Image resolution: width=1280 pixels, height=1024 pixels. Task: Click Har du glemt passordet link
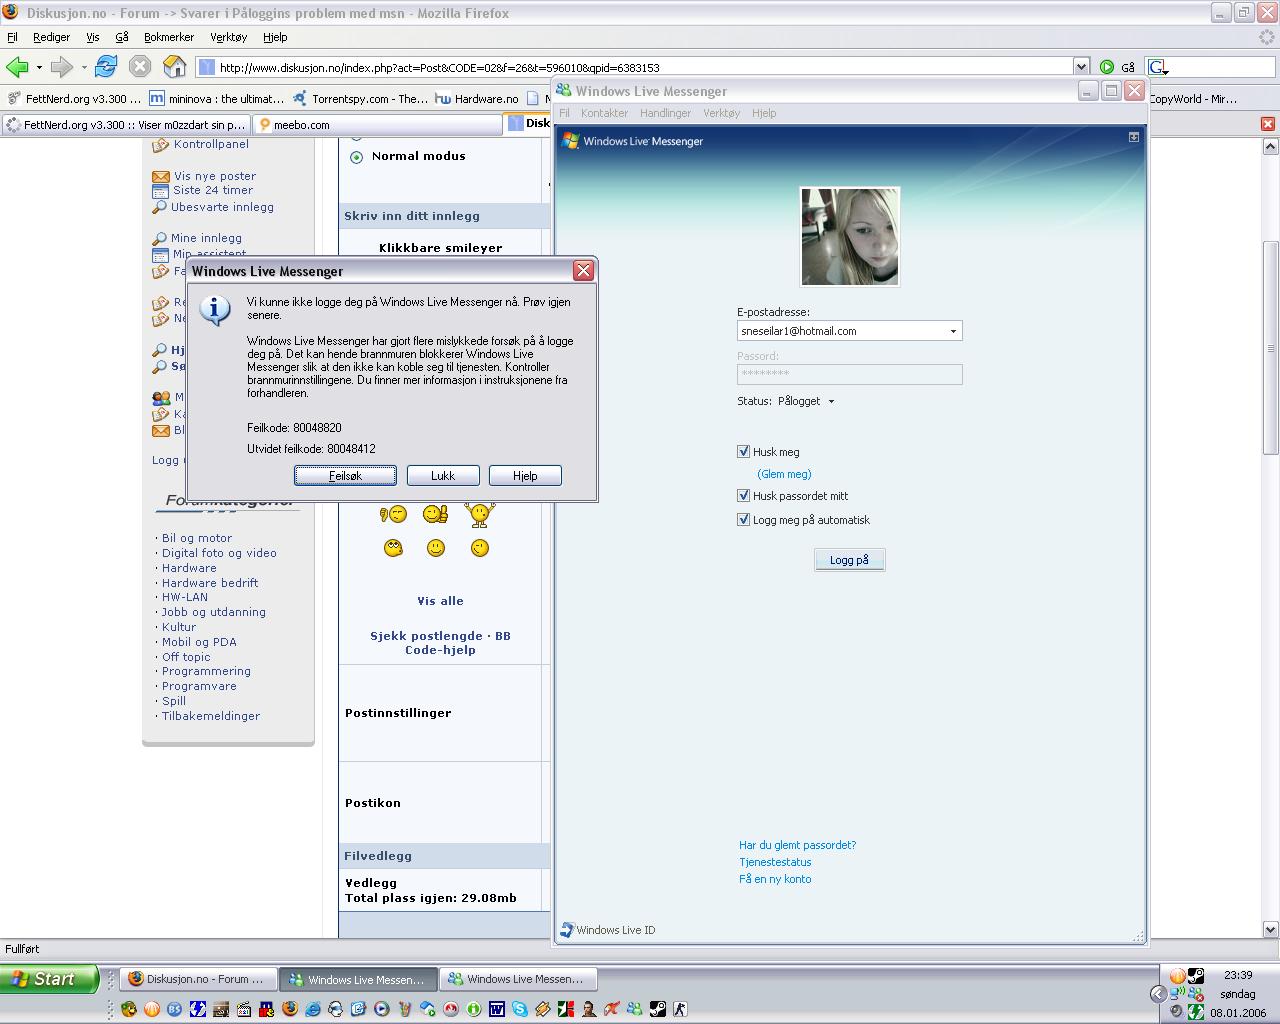(x=797, y=845)
